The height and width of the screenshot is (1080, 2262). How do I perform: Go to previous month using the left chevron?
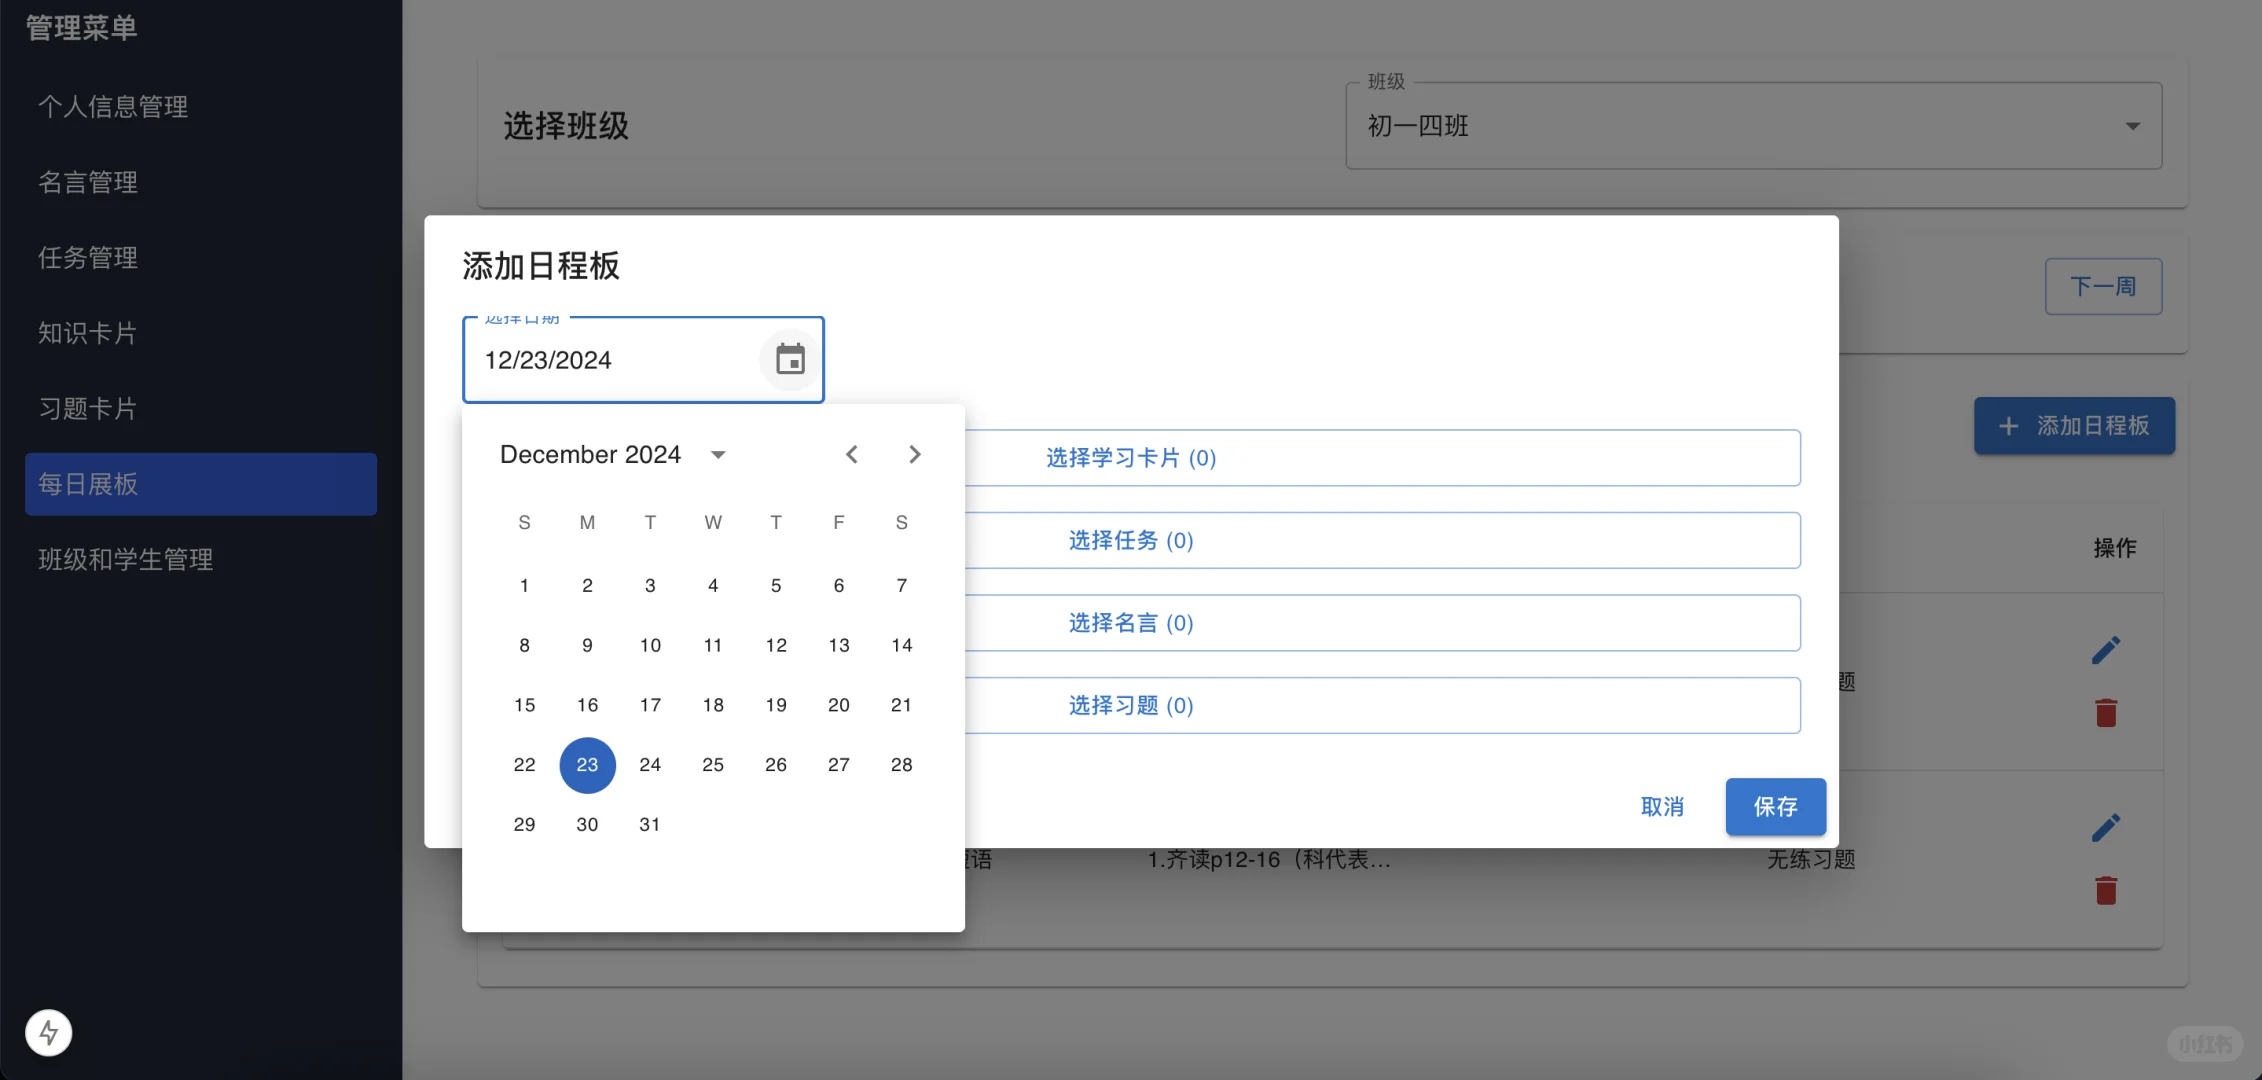point(851,454)
